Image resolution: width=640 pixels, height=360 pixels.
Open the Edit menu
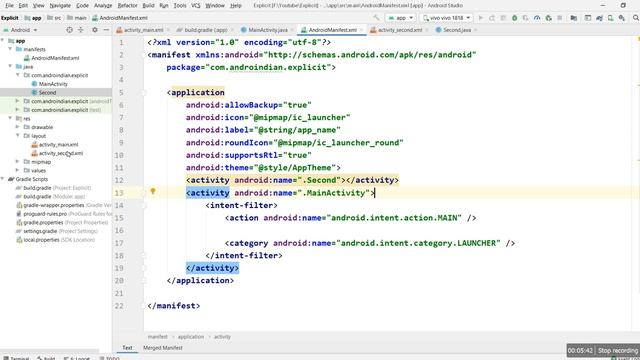(23, 5)
